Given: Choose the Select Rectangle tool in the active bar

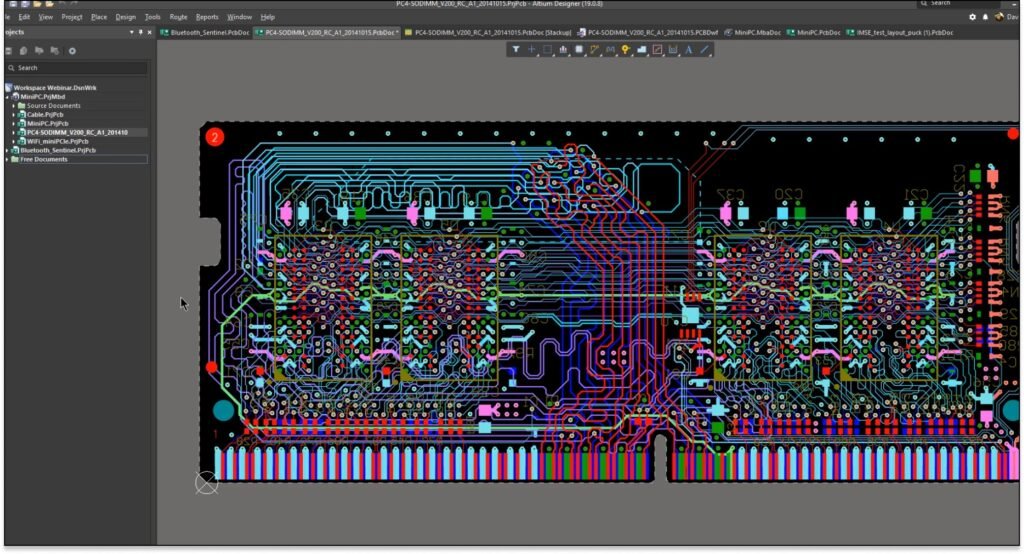Looking at the screenshot, I should point(547,50).
